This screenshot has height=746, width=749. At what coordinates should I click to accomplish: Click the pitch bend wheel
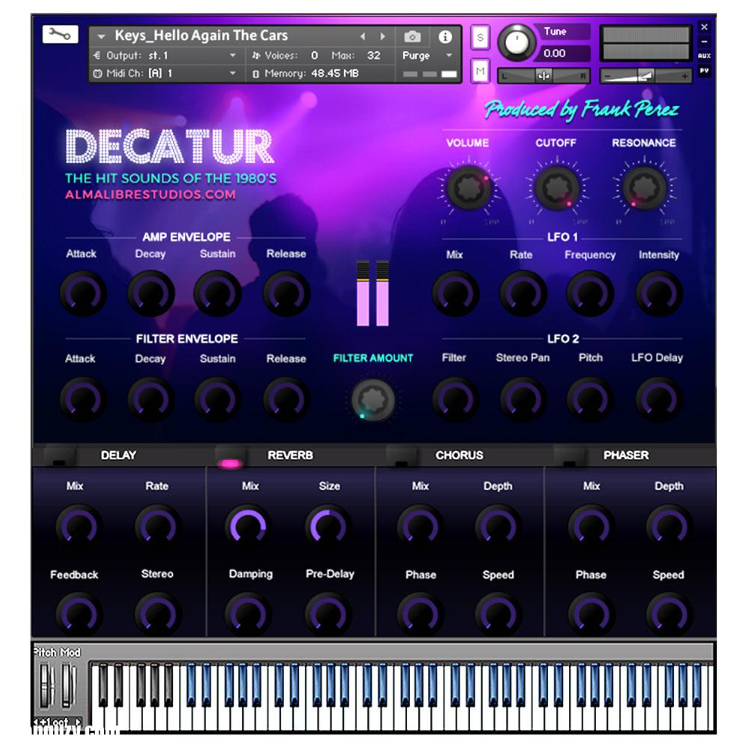[47, 686]
